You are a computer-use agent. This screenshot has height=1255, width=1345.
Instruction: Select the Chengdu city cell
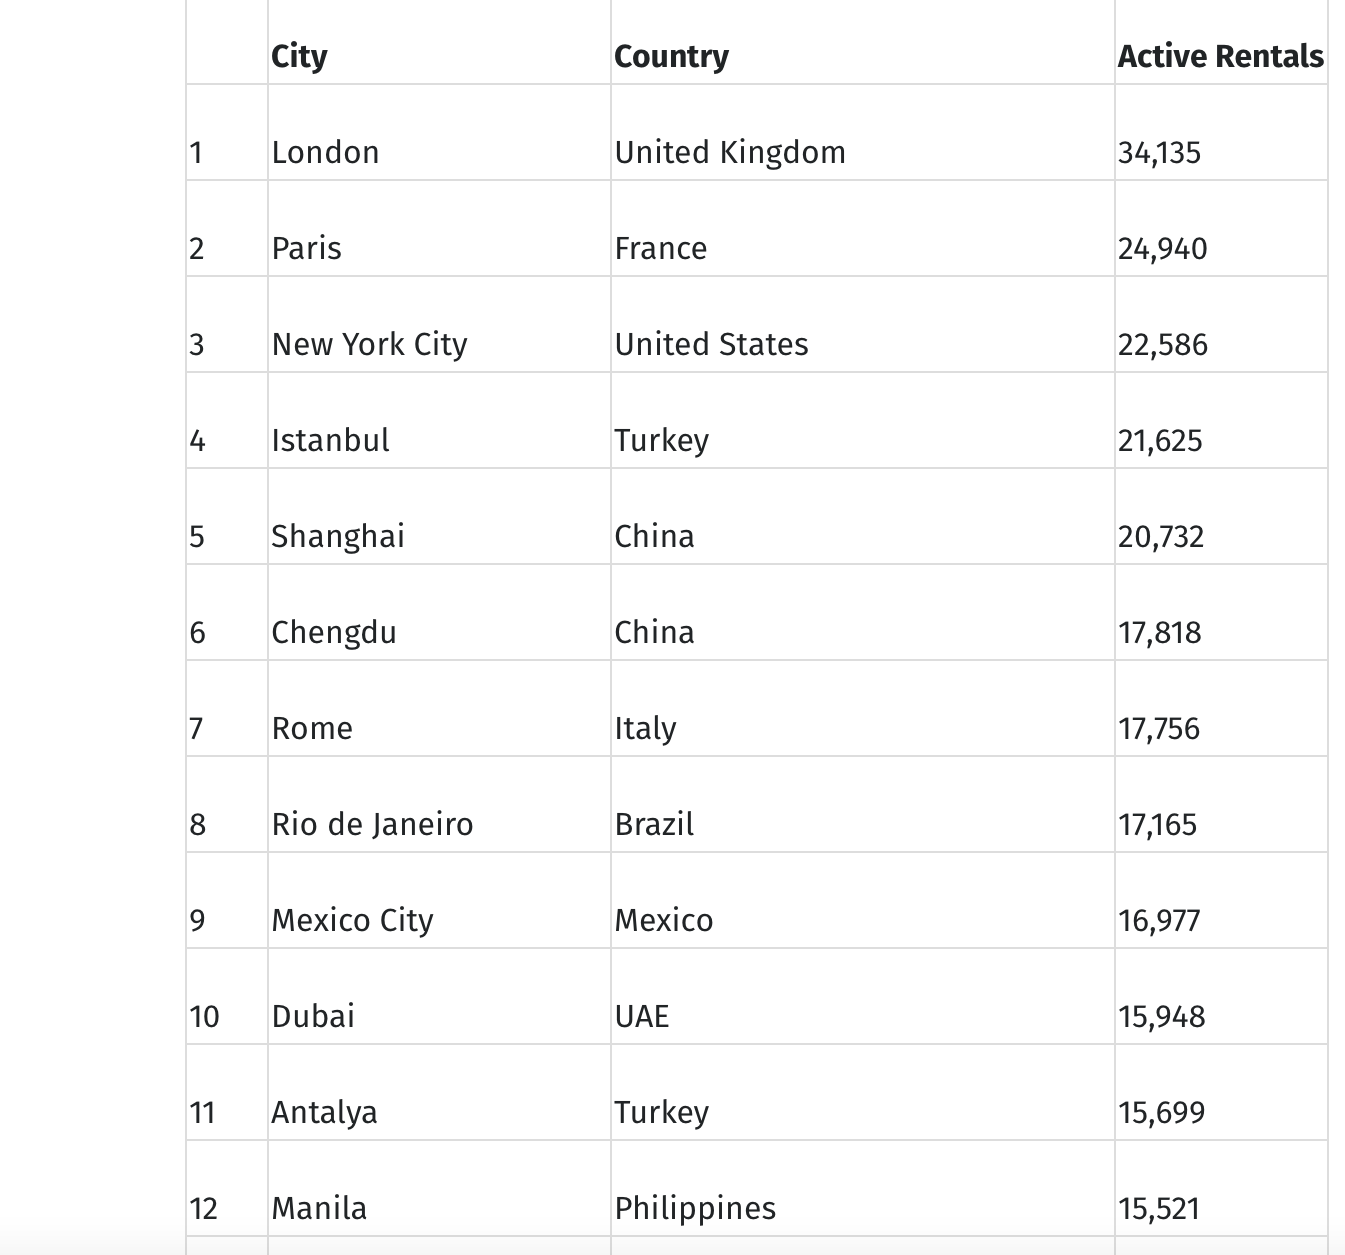pos(334,632)
